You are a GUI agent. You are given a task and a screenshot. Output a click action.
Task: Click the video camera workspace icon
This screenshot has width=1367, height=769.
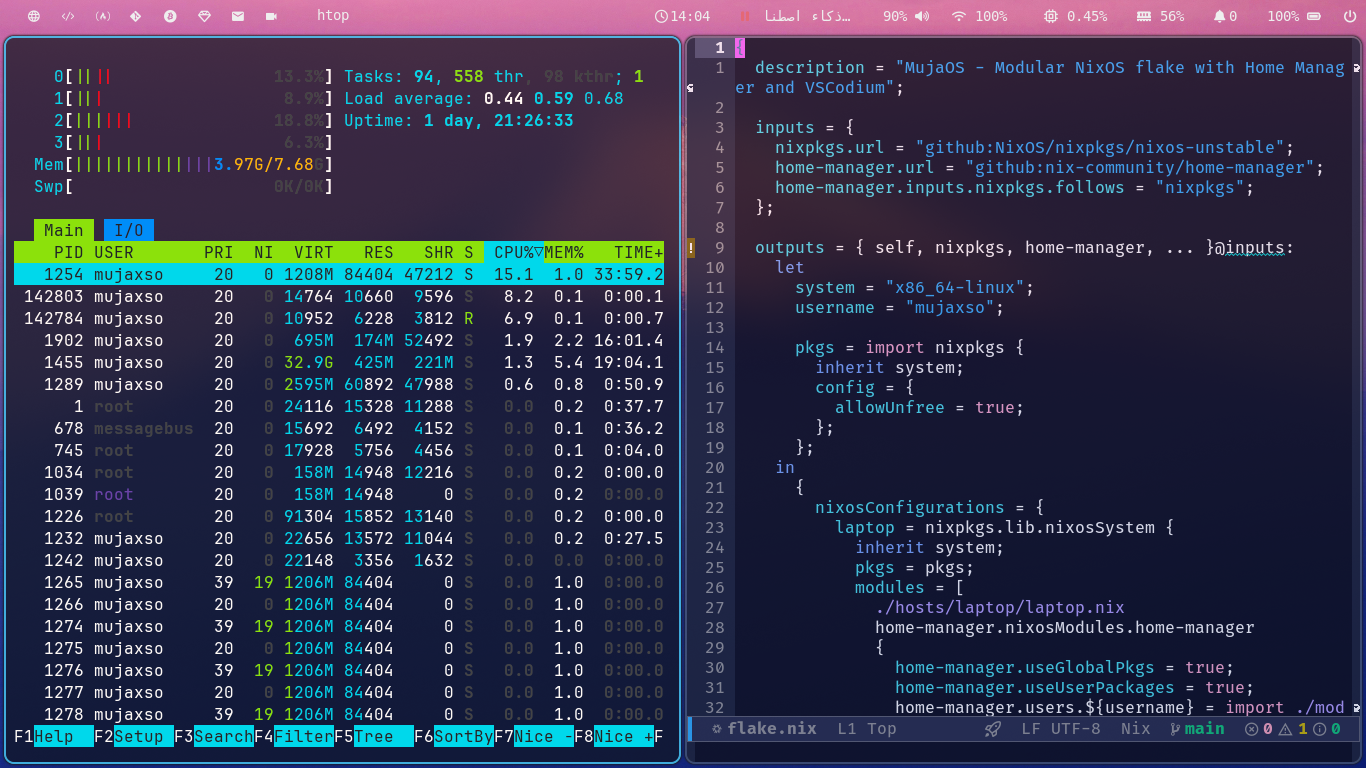coord(272,16)
